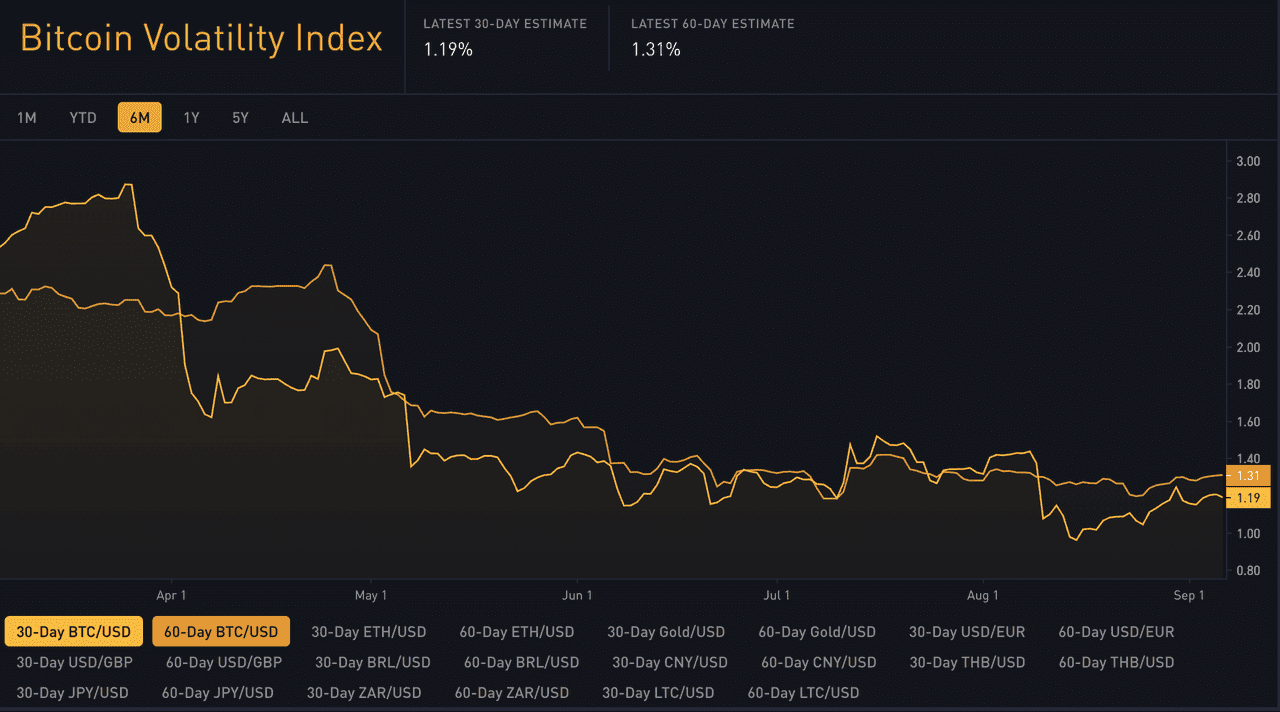
Task: Enable the 30-Day ETH/USD series
Action: [370, 631]
